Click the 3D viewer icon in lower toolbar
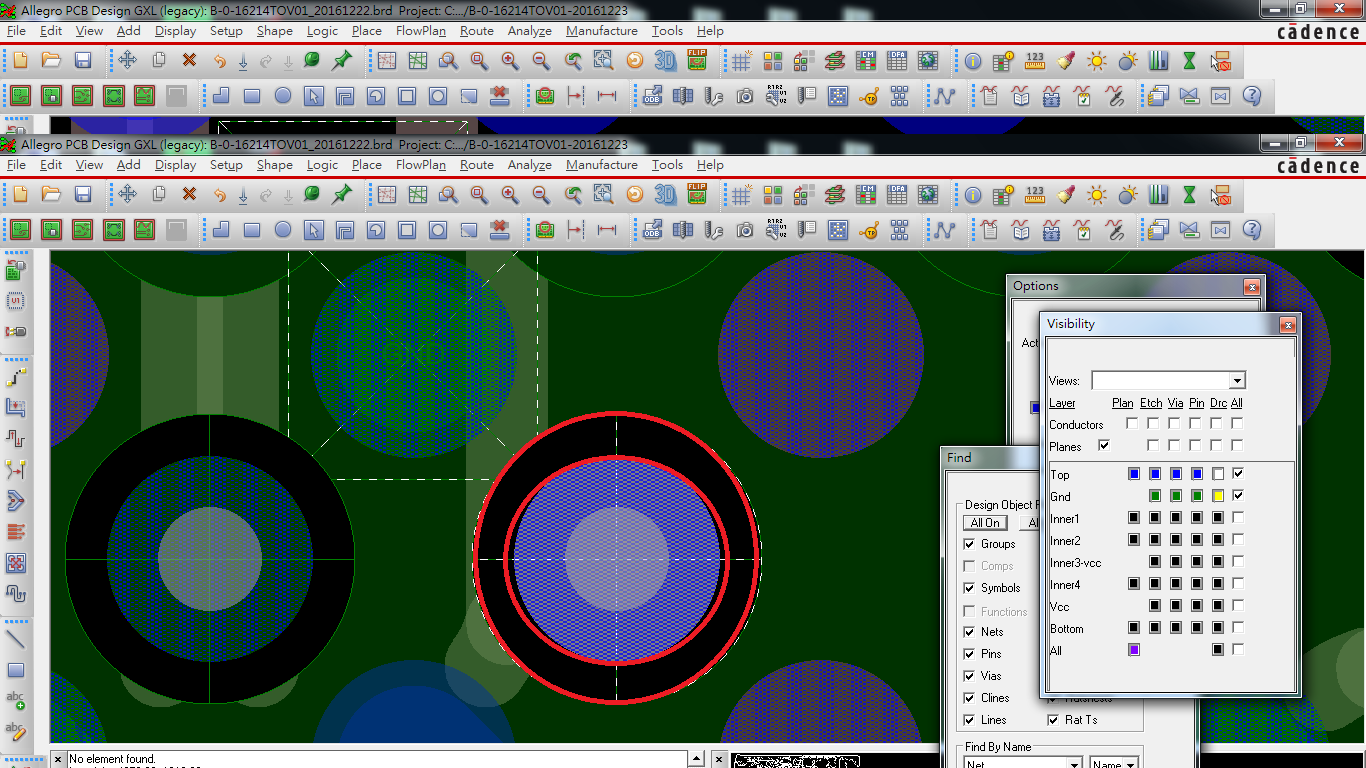Screen dimensions: 1366x768 pyautogui.click(x=665, y=195)
